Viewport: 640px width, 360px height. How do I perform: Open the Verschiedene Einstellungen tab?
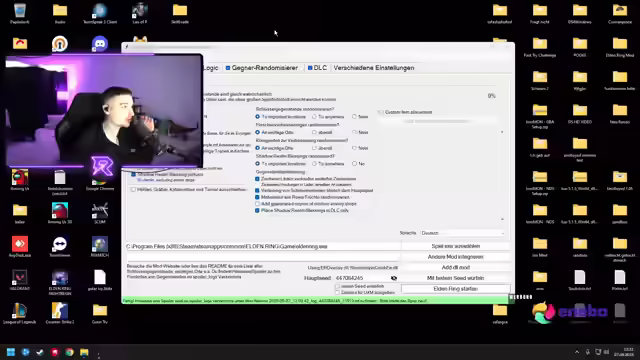[374, 68]
